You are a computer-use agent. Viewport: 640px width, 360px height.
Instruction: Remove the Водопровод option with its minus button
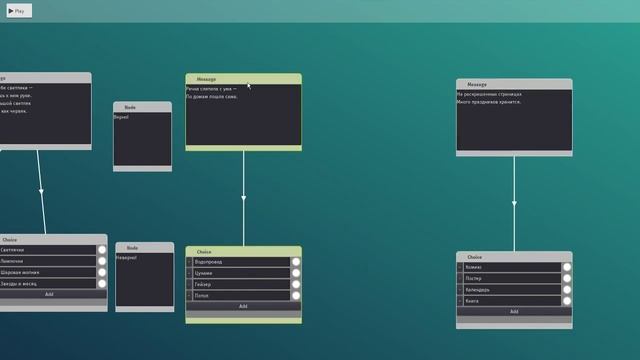(x=189, y=262)
